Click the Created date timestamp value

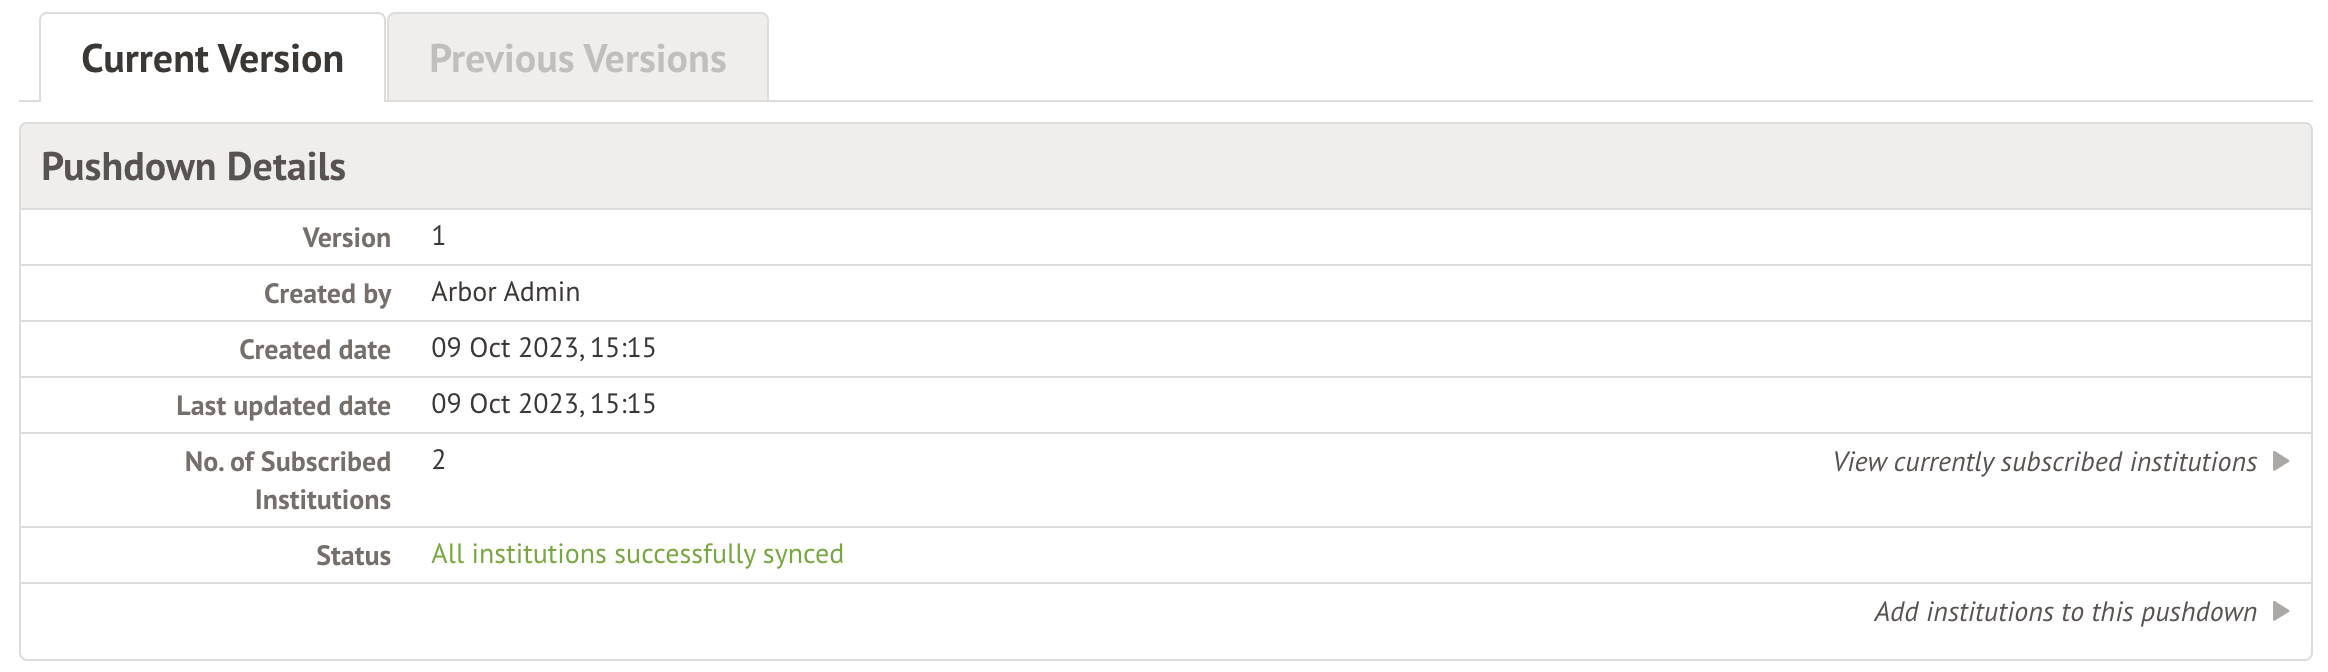[543, 348]
